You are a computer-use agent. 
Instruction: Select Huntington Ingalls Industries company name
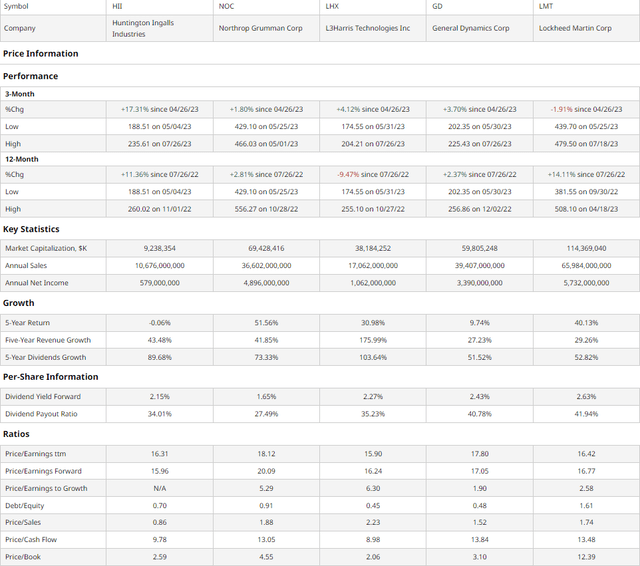pyautogui.click(x=143, y=28)
